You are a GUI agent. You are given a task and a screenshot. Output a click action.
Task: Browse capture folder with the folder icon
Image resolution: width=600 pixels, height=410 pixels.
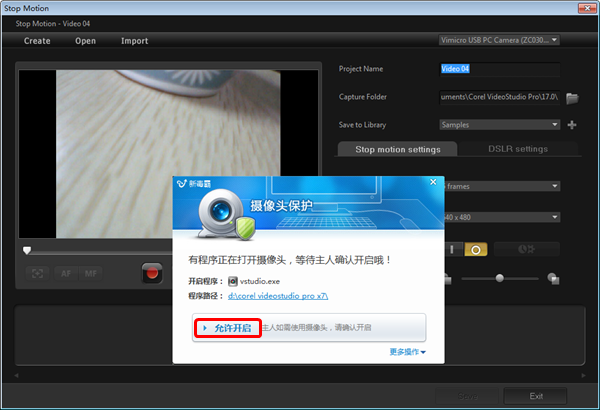pyautogui.click(x=572, y=98)
